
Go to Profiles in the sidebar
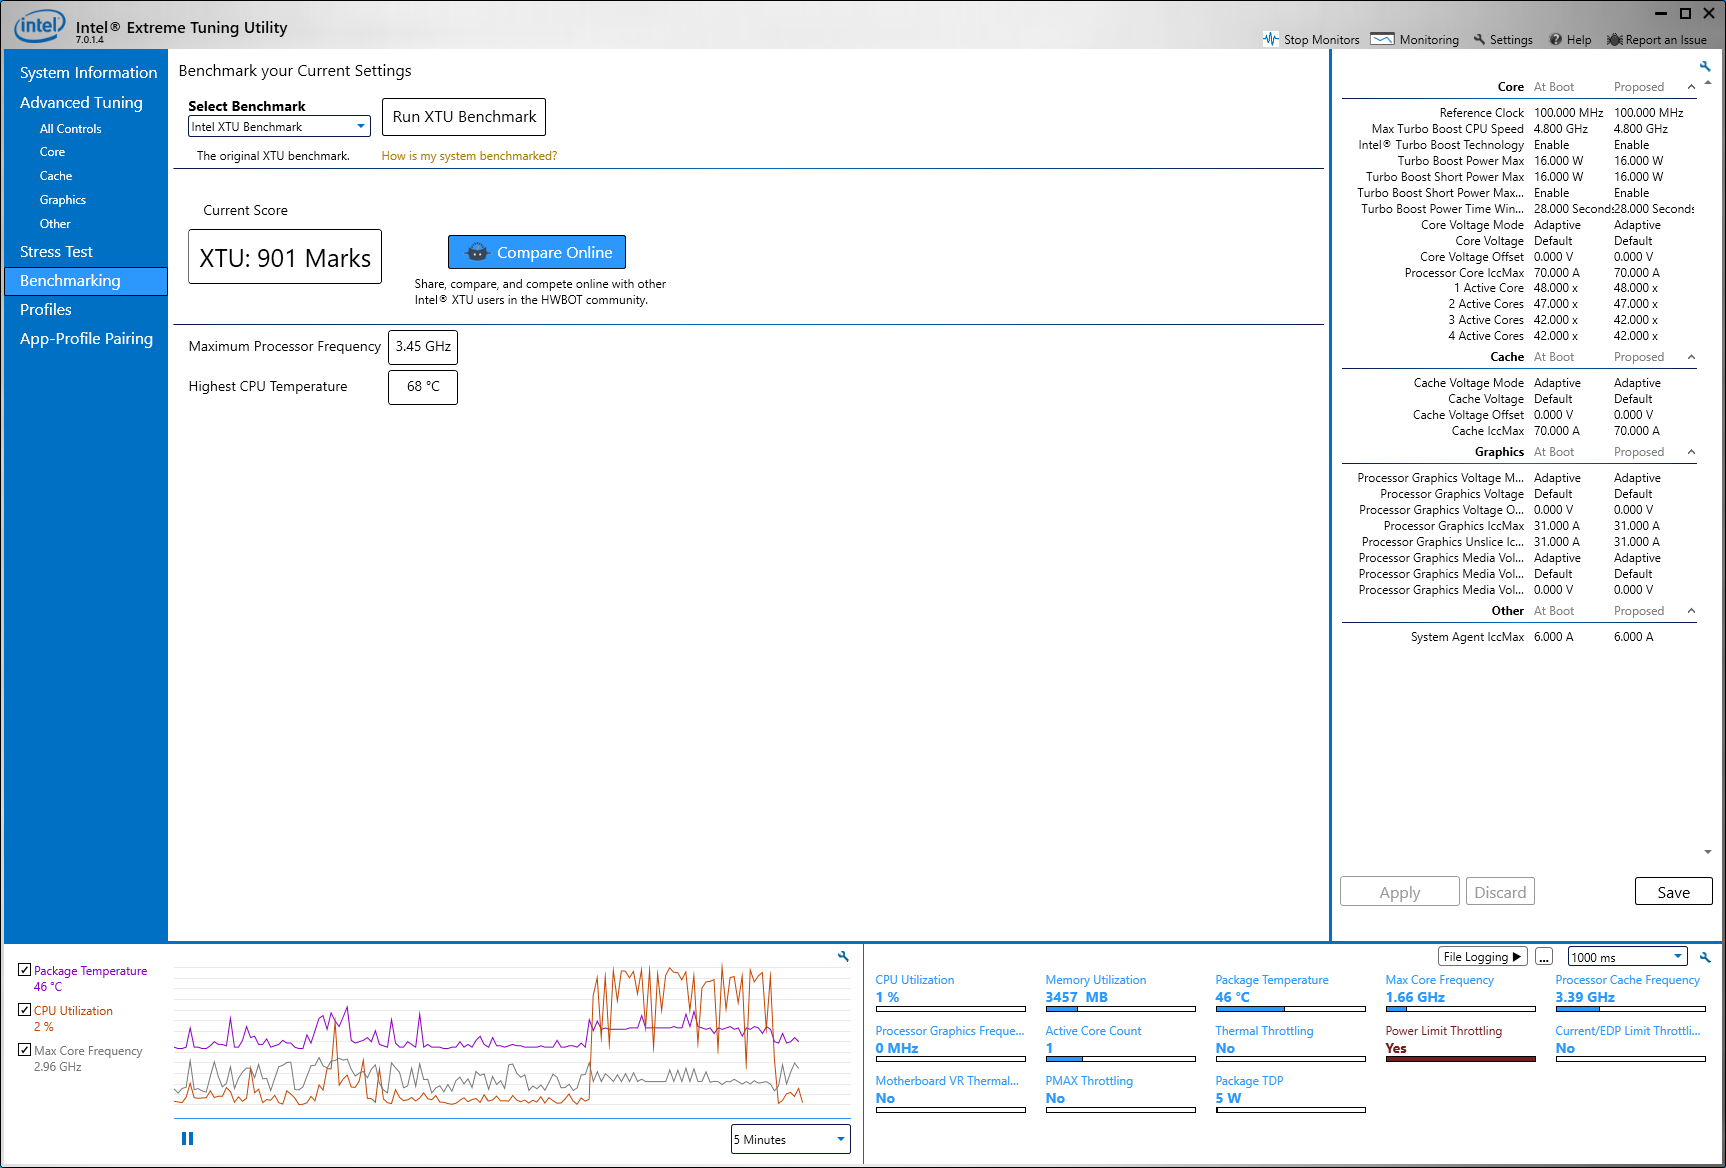46,310
